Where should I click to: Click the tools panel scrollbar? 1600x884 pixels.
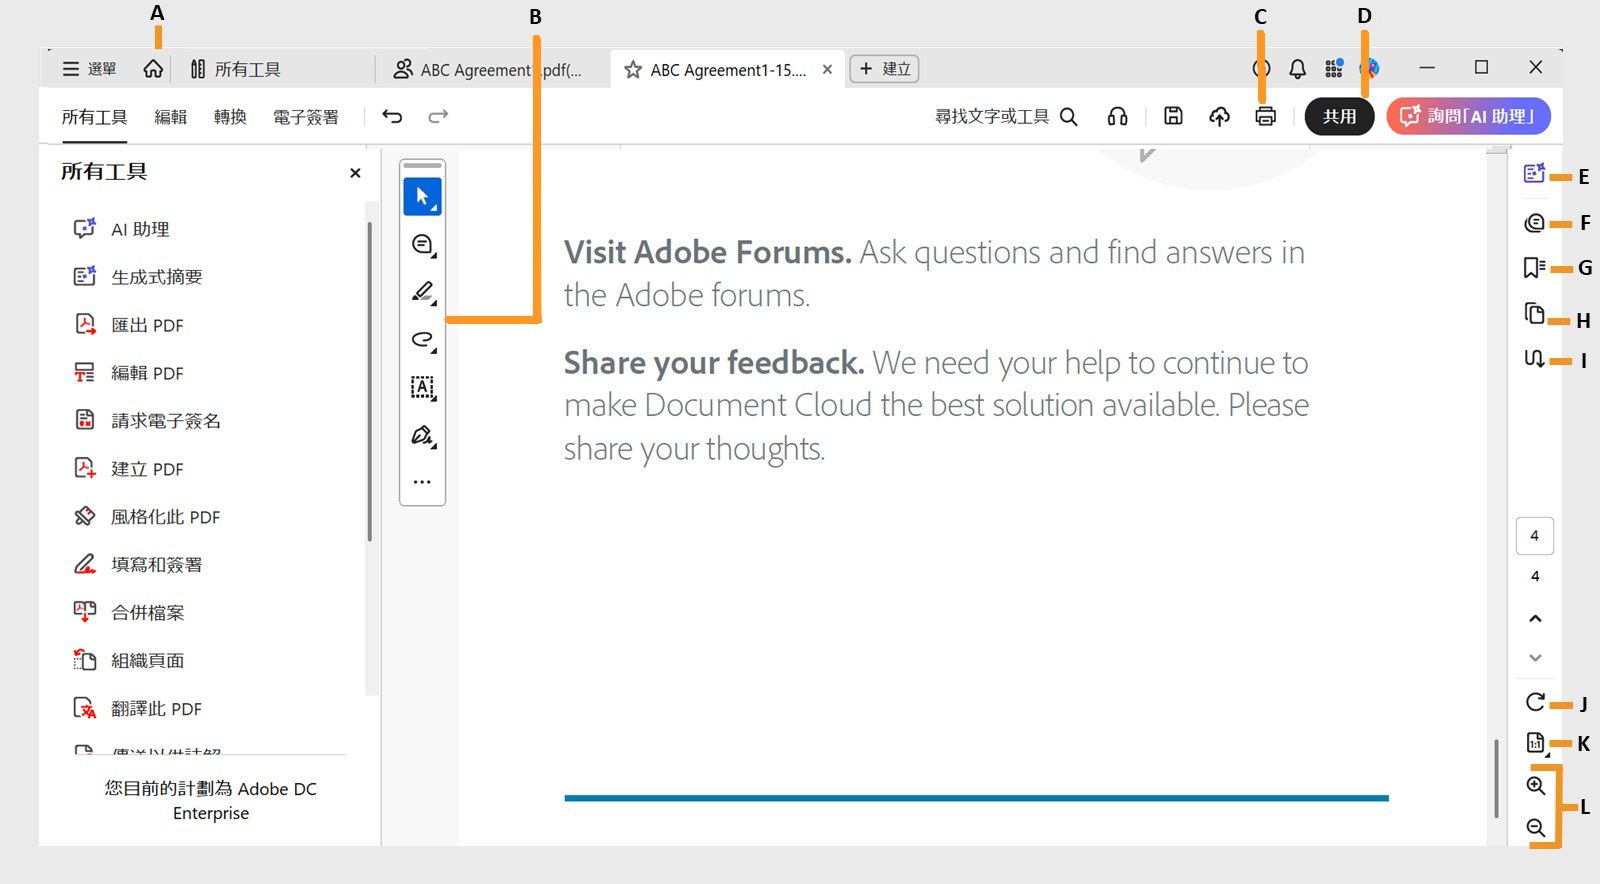[x=370, y=382]
